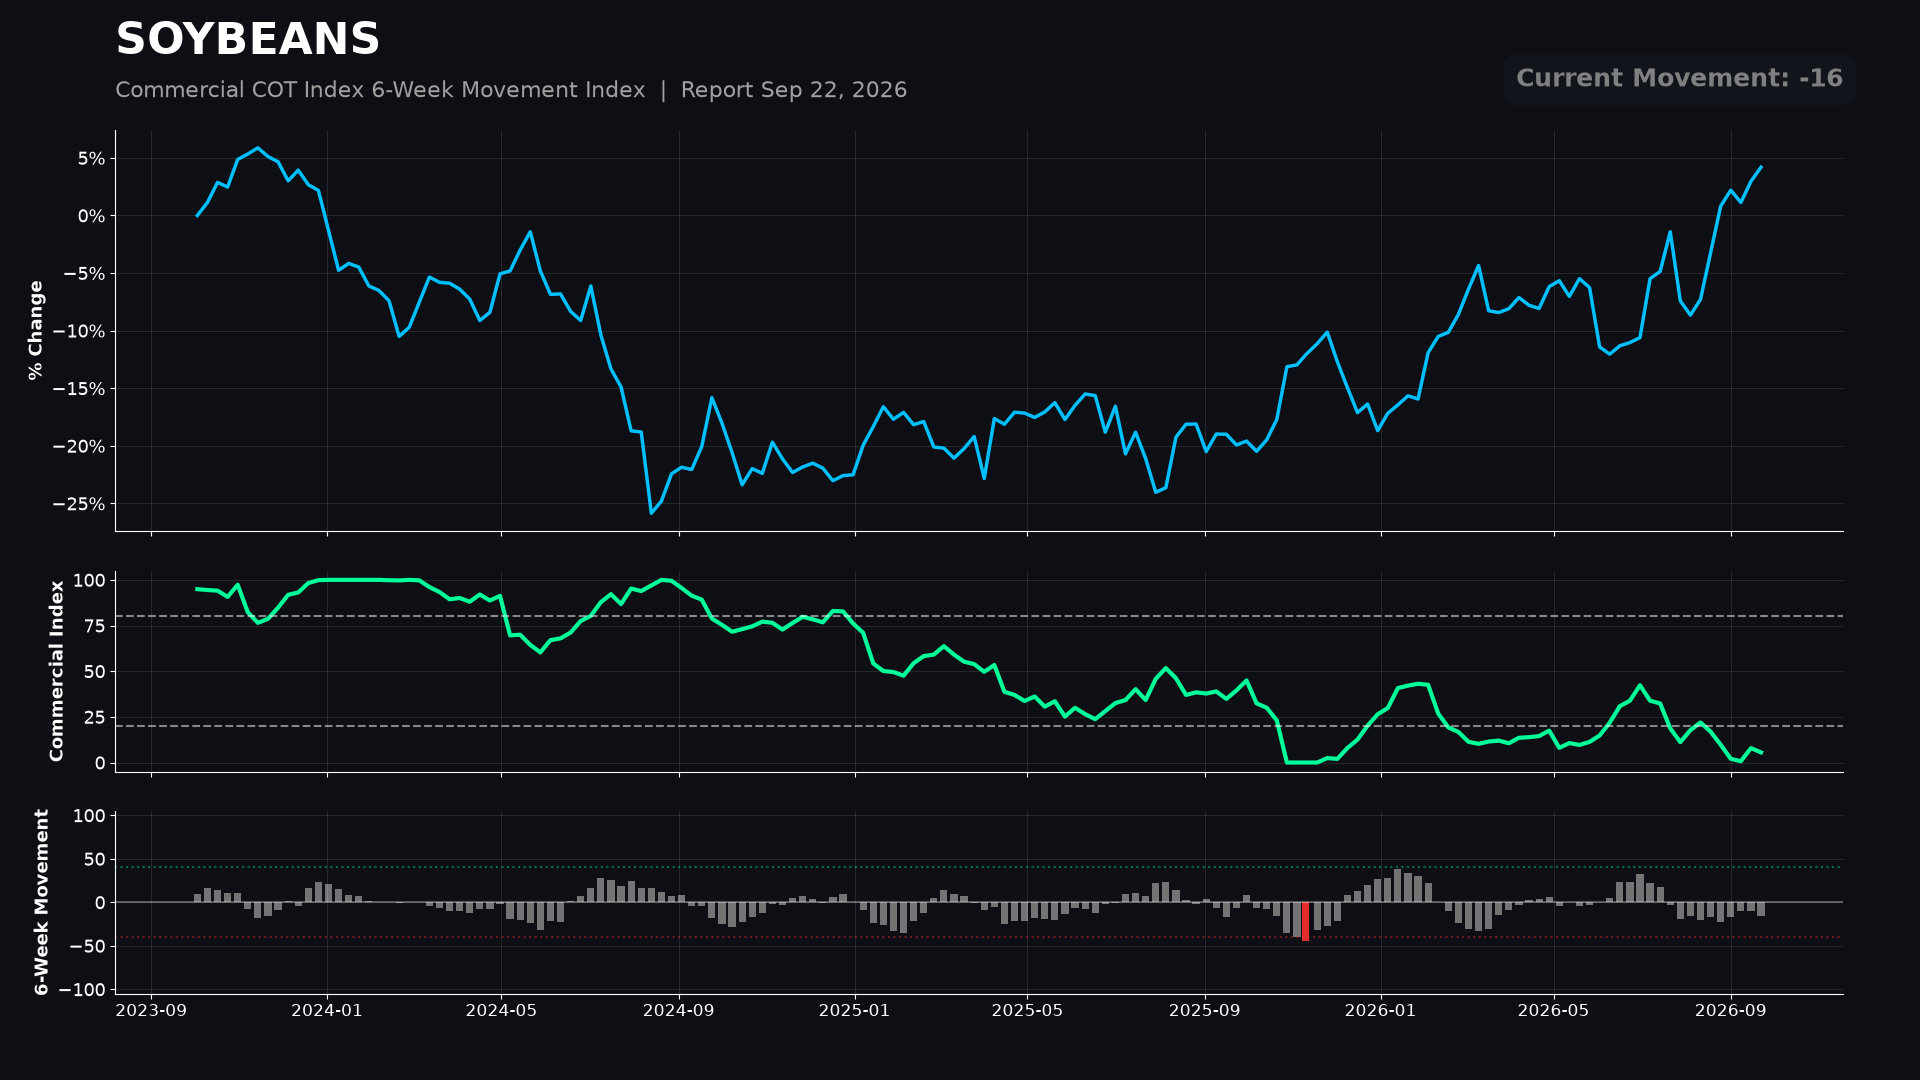Click the −25% tick on price chart
The image size is (1920, 1080).
click(78, 504)
